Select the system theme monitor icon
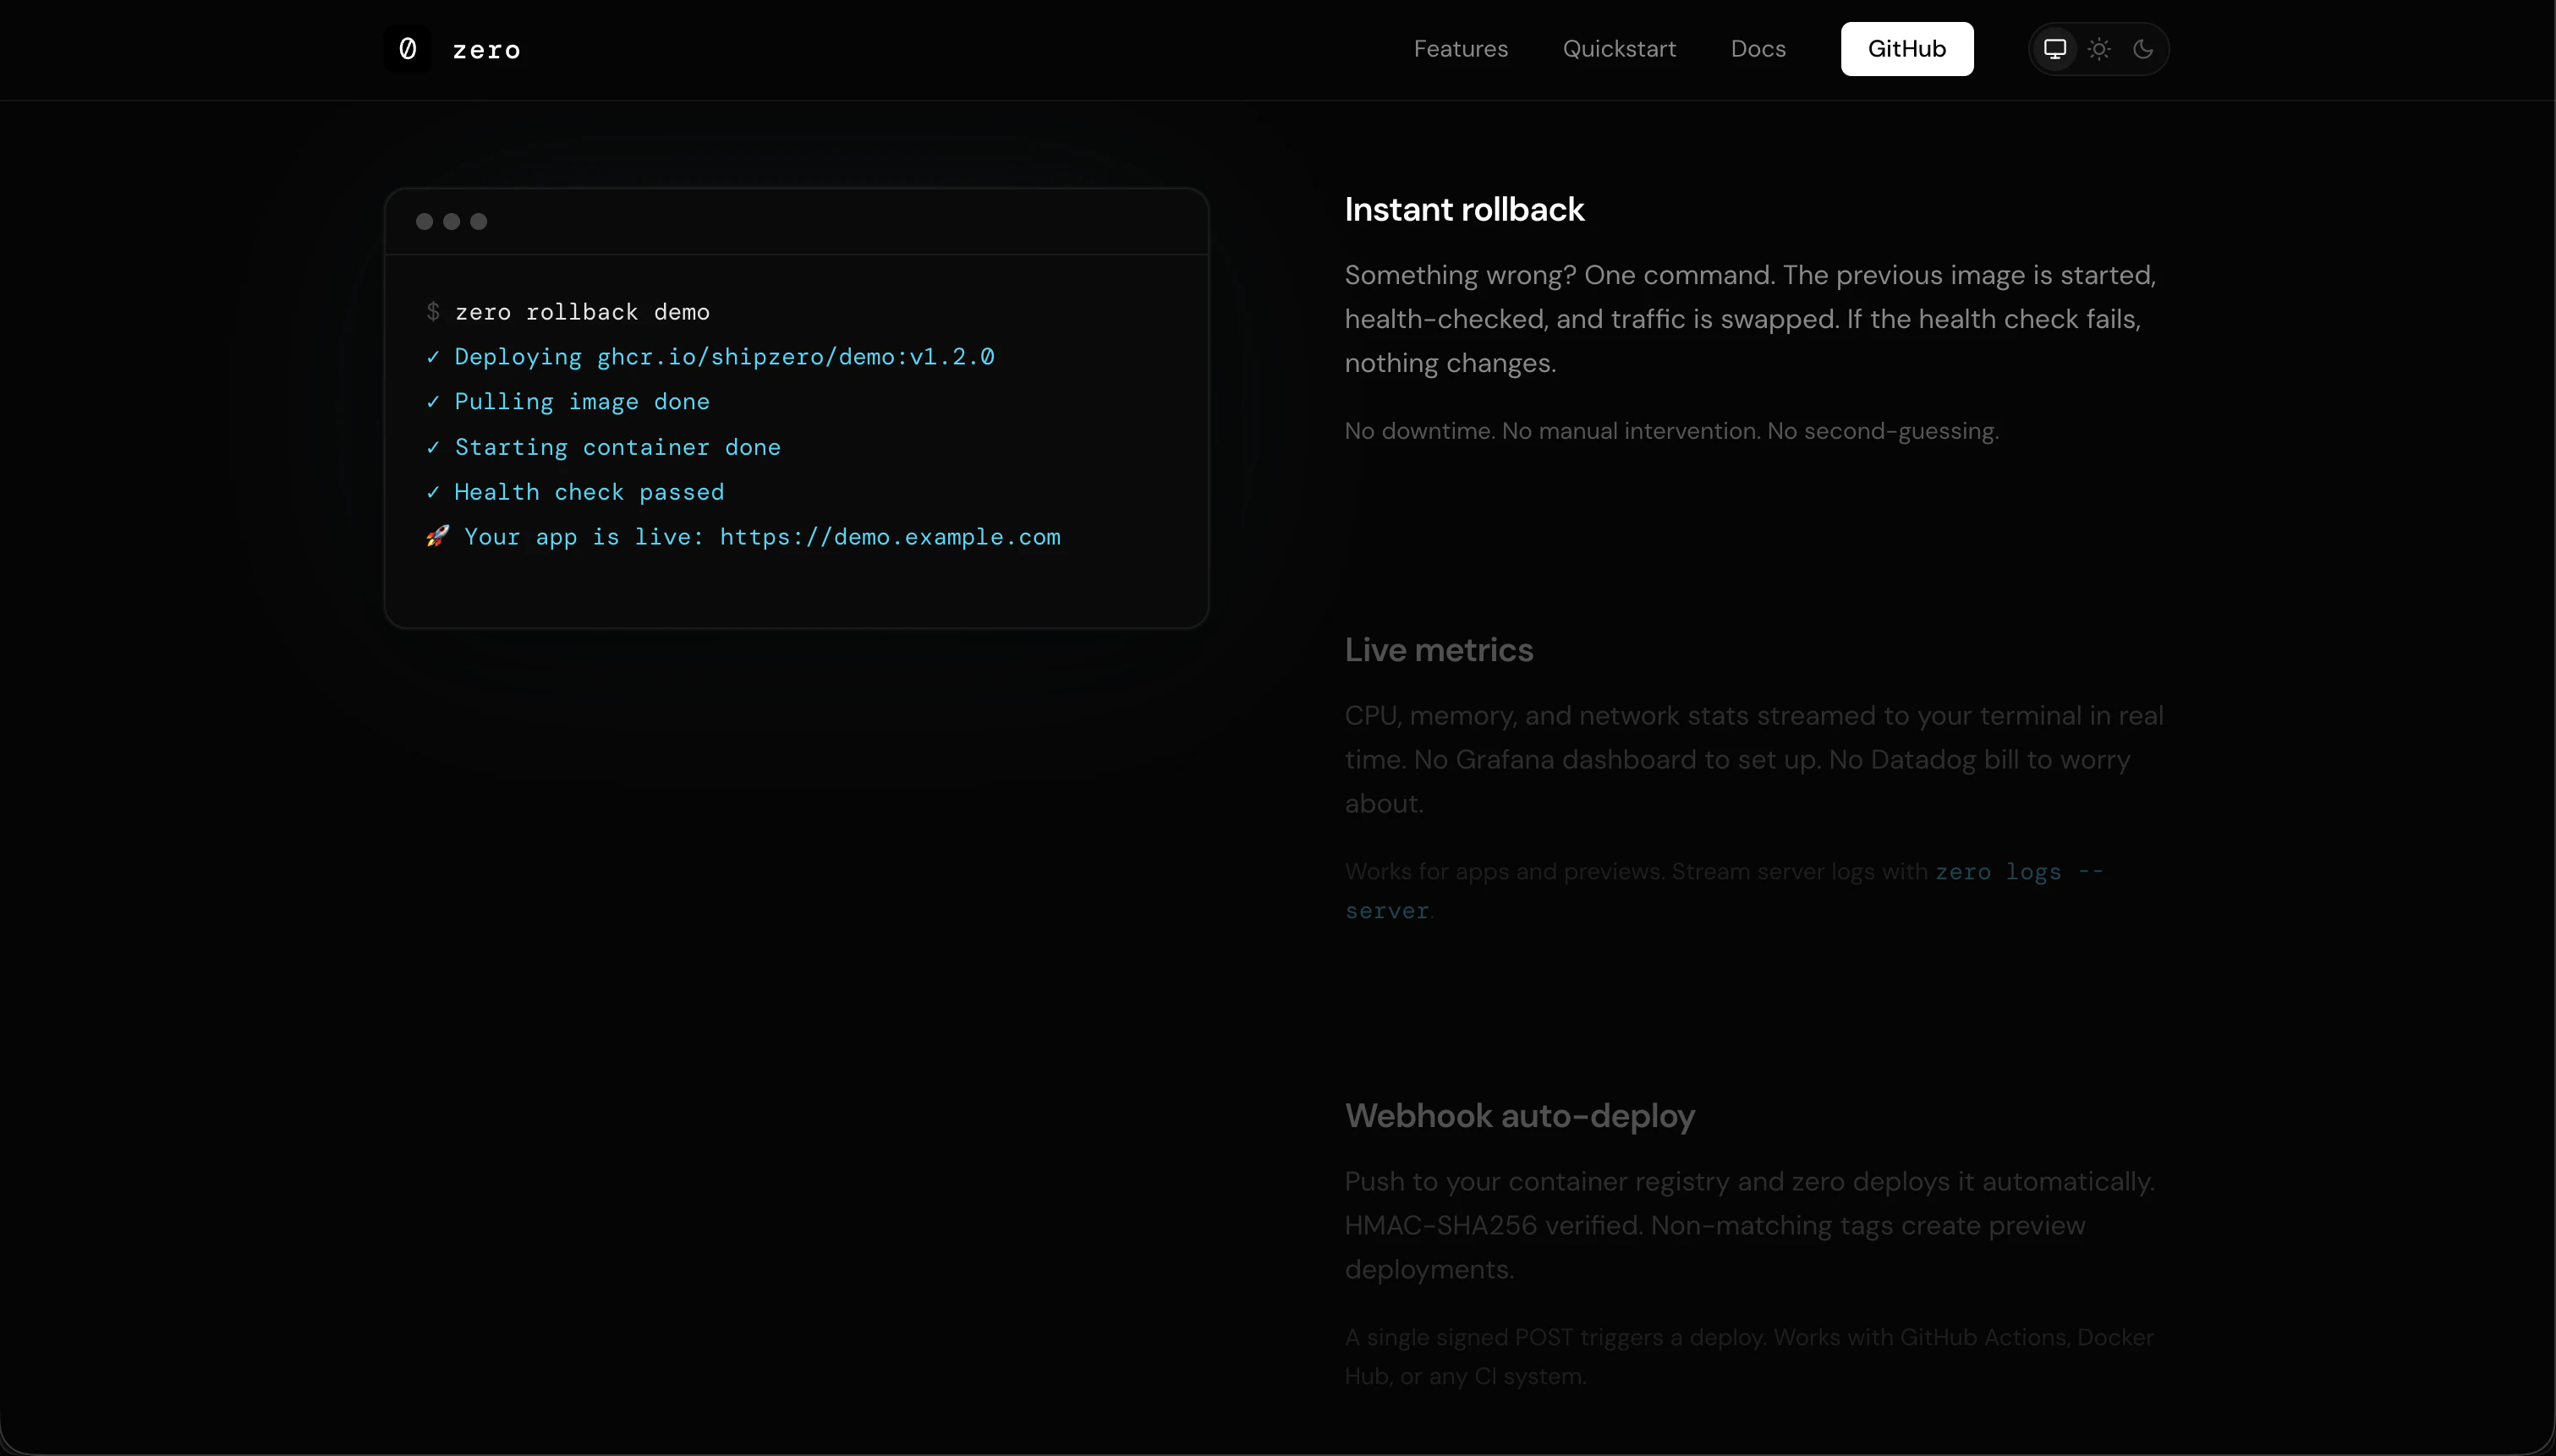Image resolution: width=2556 pixels, height=1456 pixels. click(x=2054, y=48)
